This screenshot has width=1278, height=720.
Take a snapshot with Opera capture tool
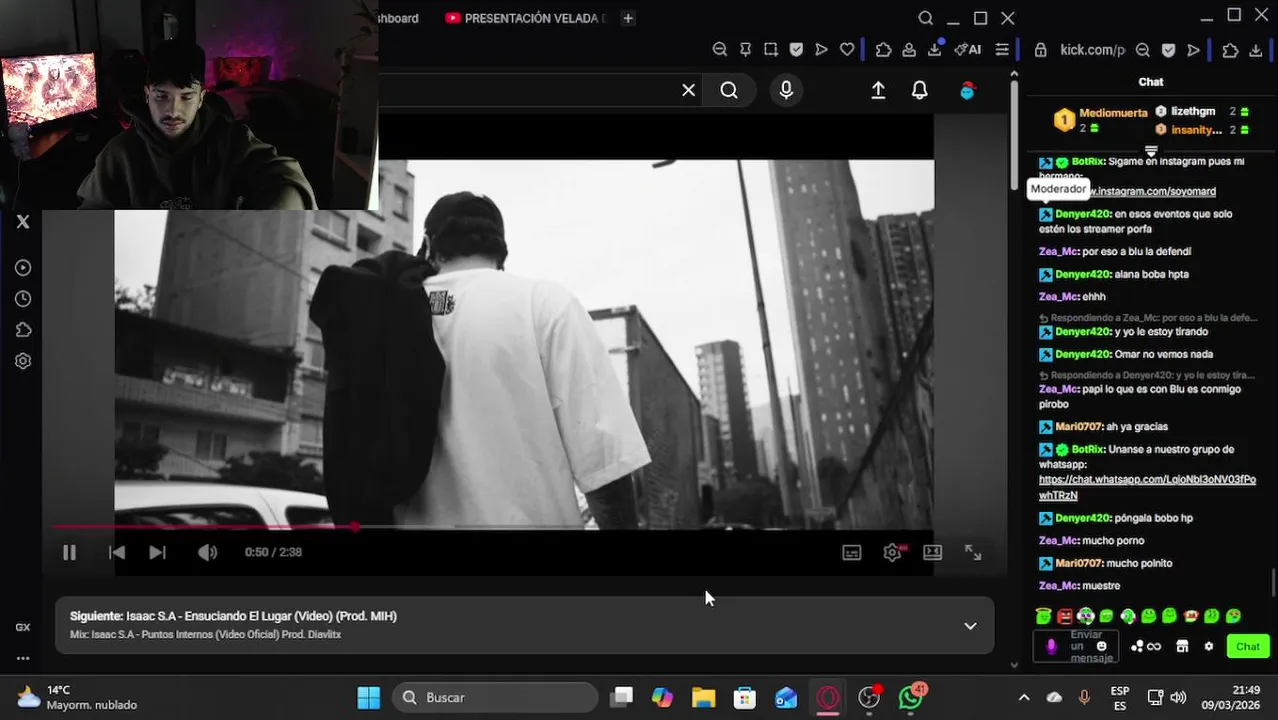point(771,50)
